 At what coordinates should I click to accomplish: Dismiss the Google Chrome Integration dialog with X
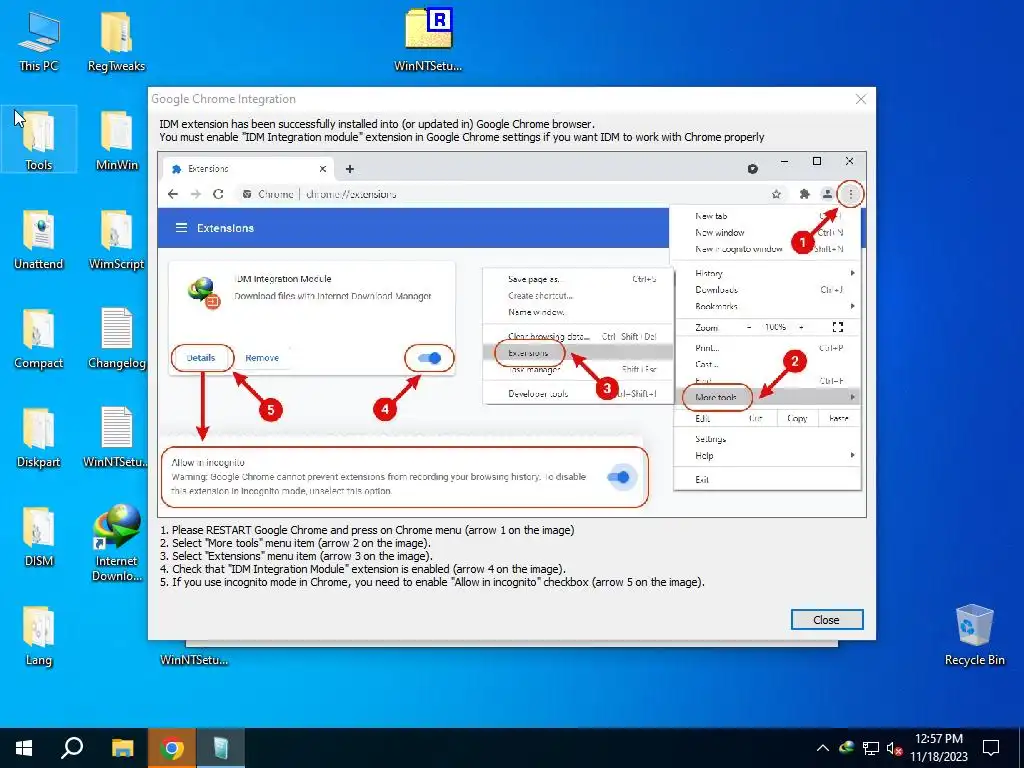pos(861,99)
